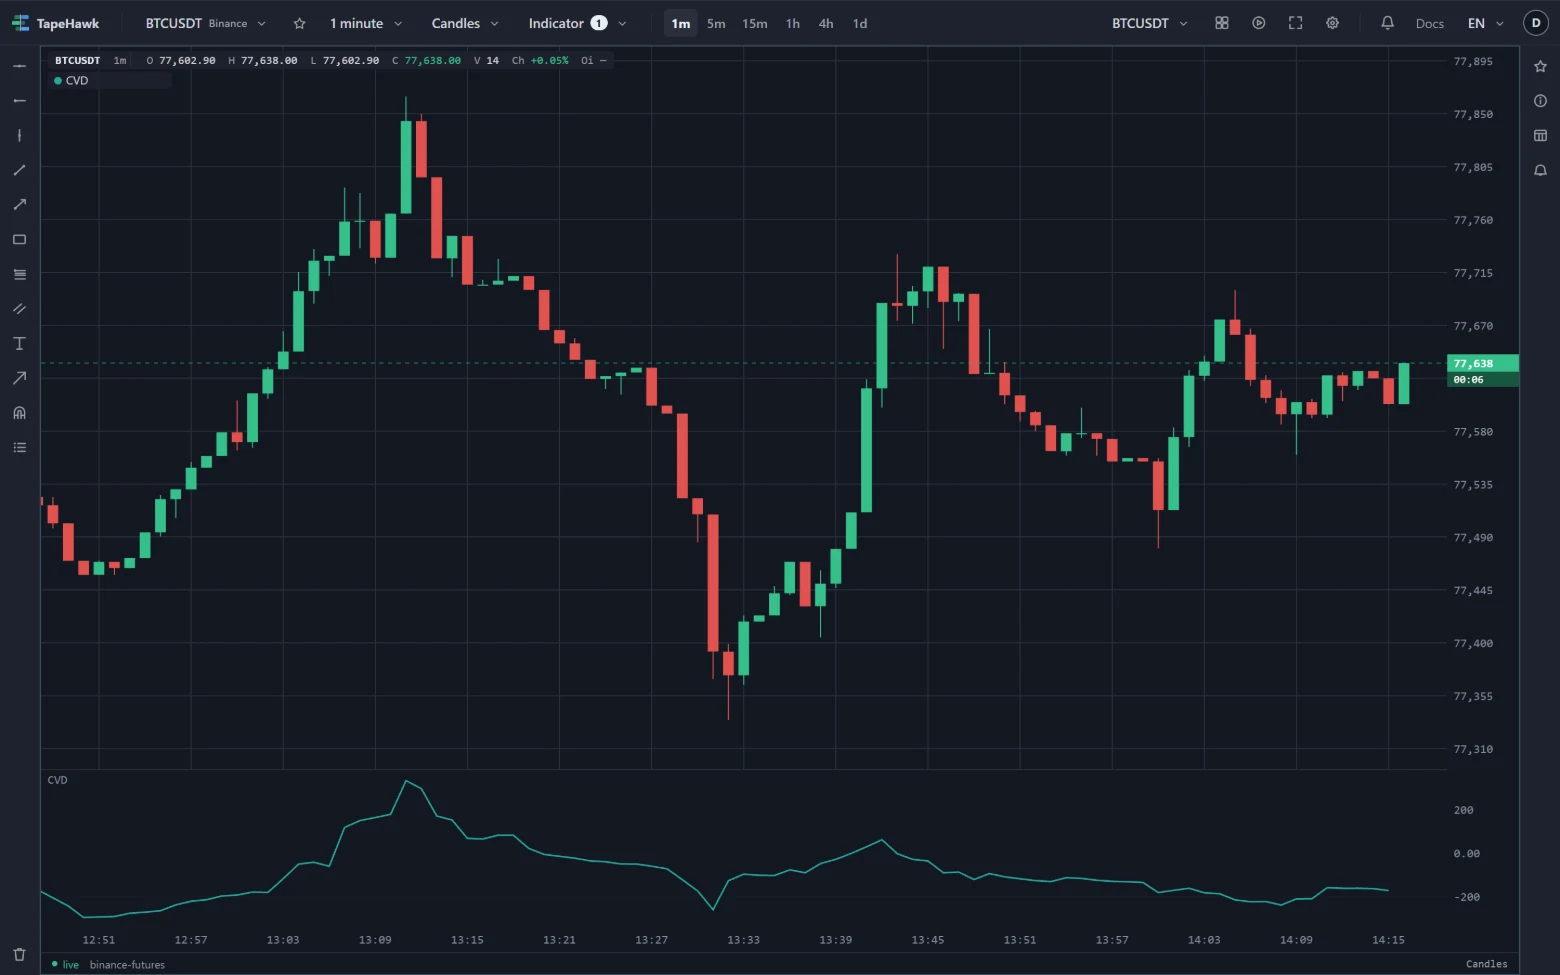Click the CVD axis value -200
Viewport: 1560px width, 975px height.
[1467, 897]
